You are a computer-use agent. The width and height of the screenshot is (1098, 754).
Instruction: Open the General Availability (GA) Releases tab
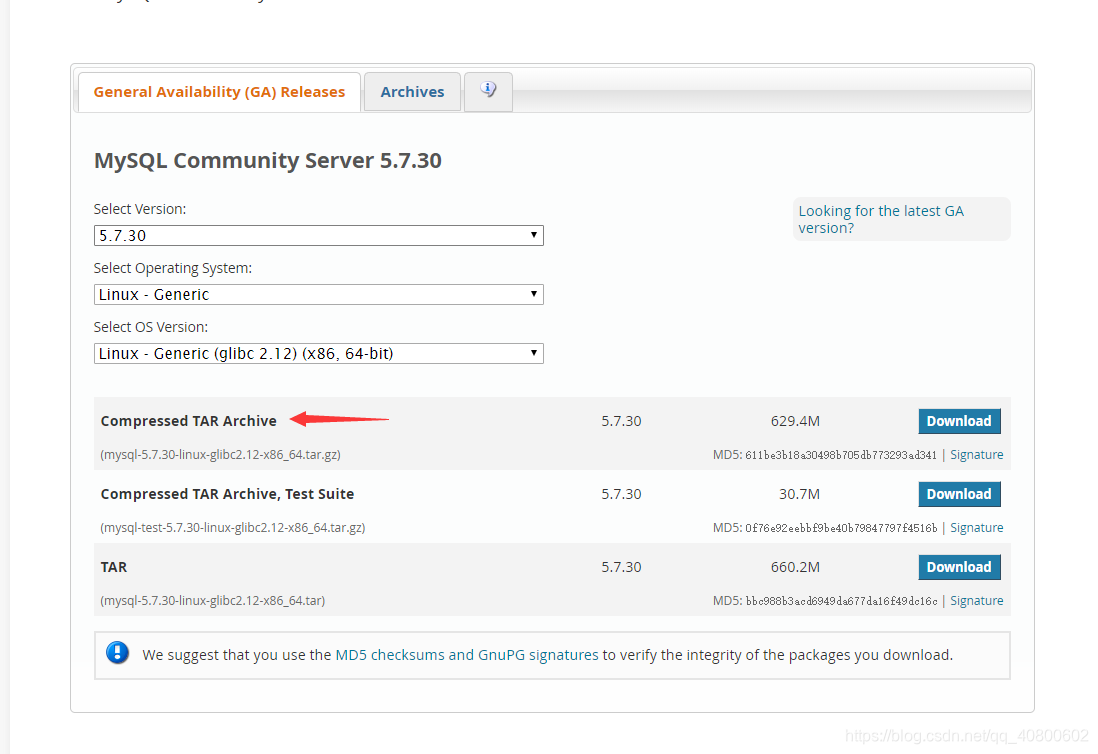coord(219,92)
